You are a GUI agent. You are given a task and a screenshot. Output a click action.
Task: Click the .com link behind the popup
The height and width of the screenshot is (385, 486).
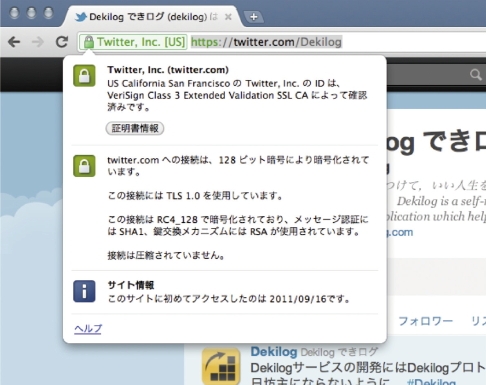coord(400,232)
